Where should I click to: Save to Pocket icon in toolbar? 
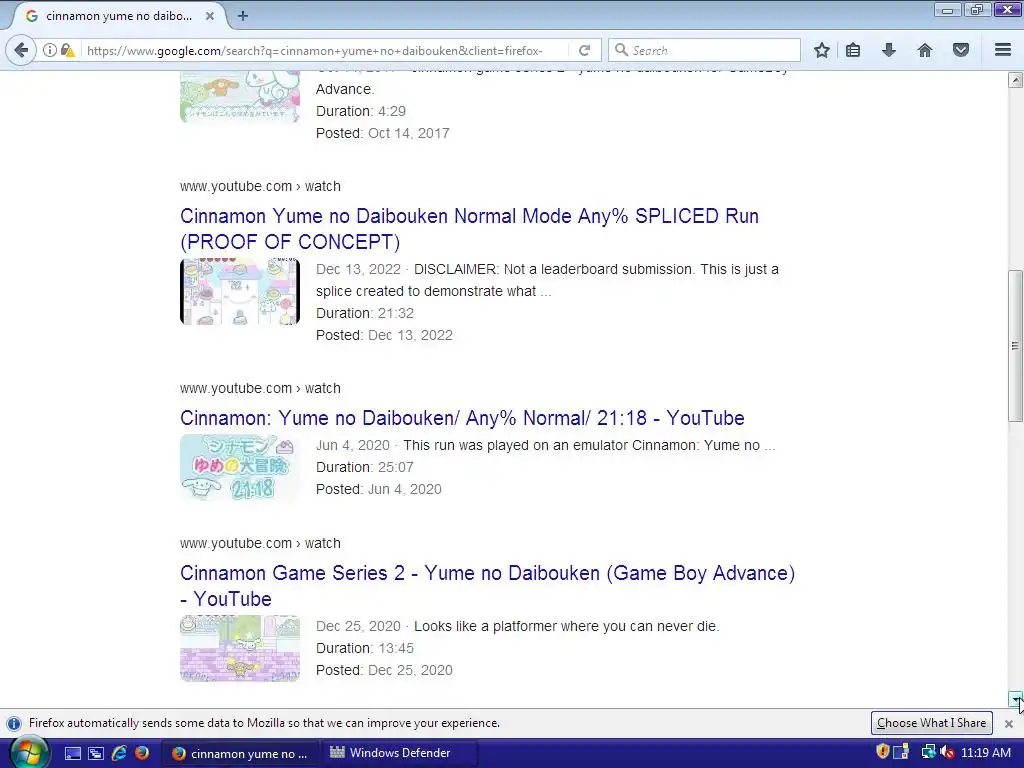point(961,50)
